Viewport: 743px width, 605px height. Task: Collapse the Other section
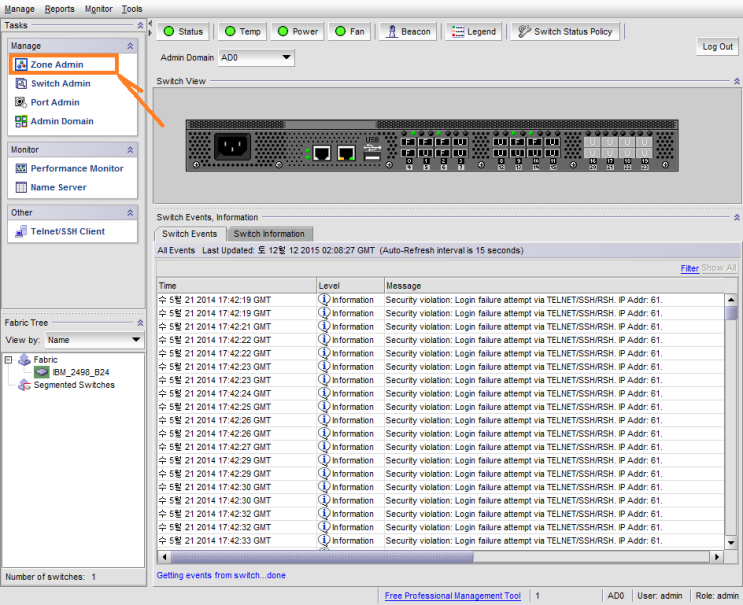pyautogui.click(x=130, y=213)
